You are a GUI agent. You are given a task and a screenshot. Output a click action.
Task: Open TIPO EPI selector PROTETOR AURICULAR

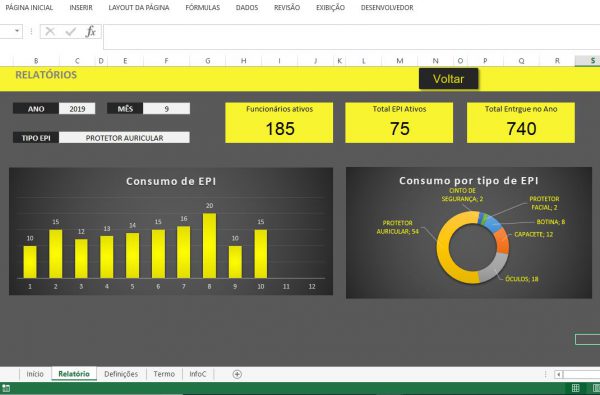(x=124, y=138)
